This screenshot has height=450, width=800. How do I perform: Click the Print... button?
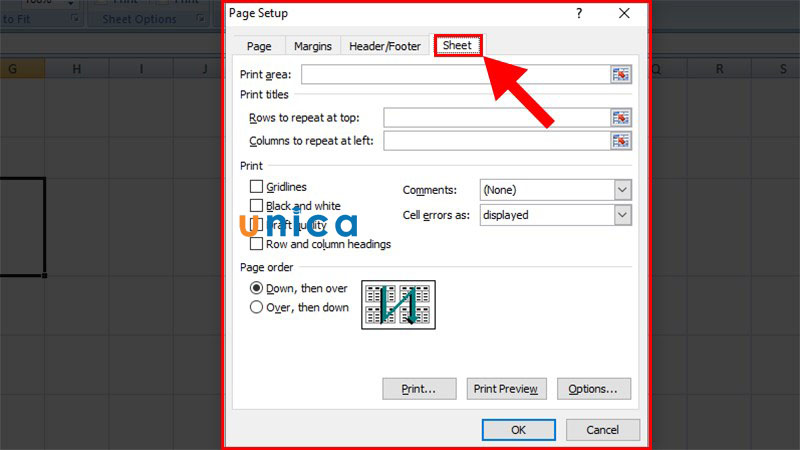(419, 389)
